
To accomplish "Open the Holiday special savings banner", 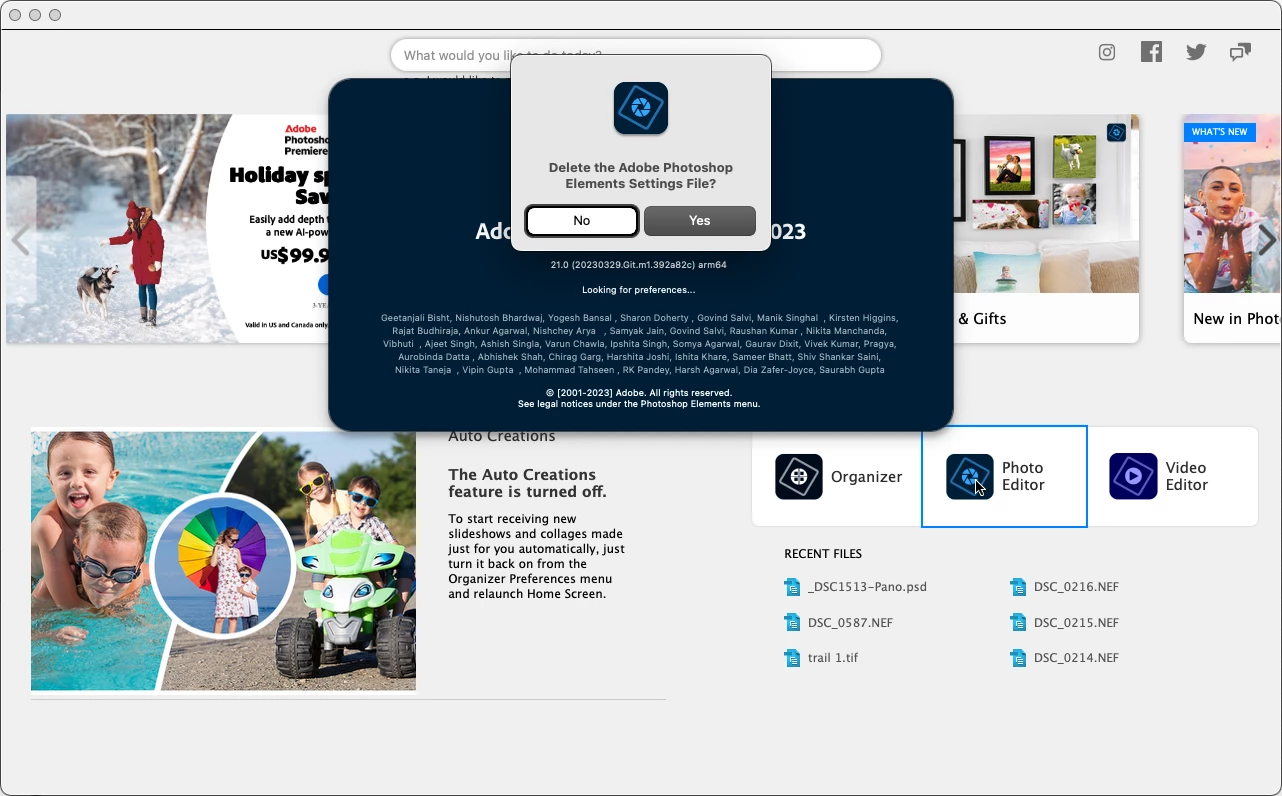I will click(167, 229).
